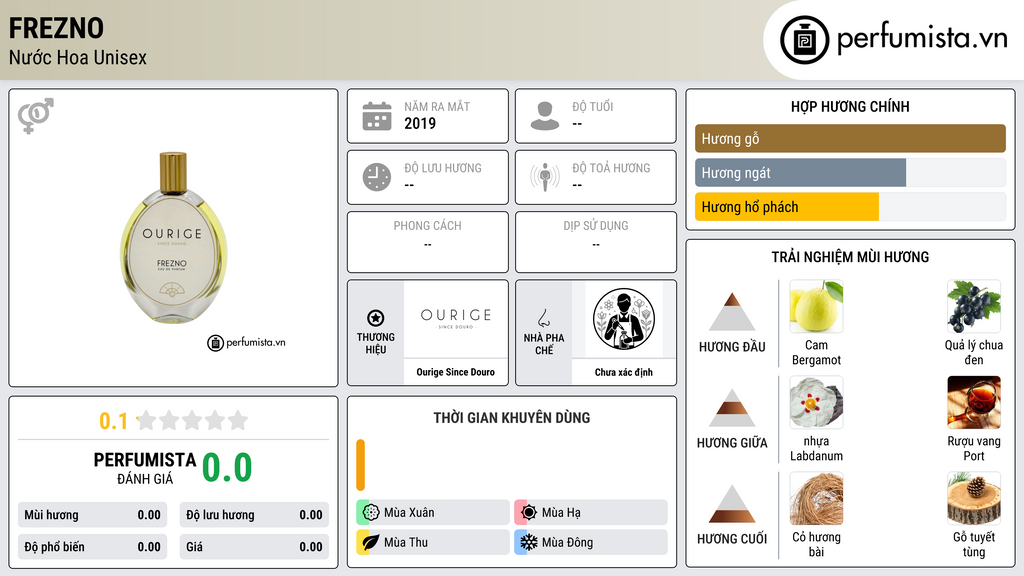Click the person icon beside Độ Tuổi
The width and height of the screenshot is (1024, 576).
pyautogui.click(x=545, y=116)
